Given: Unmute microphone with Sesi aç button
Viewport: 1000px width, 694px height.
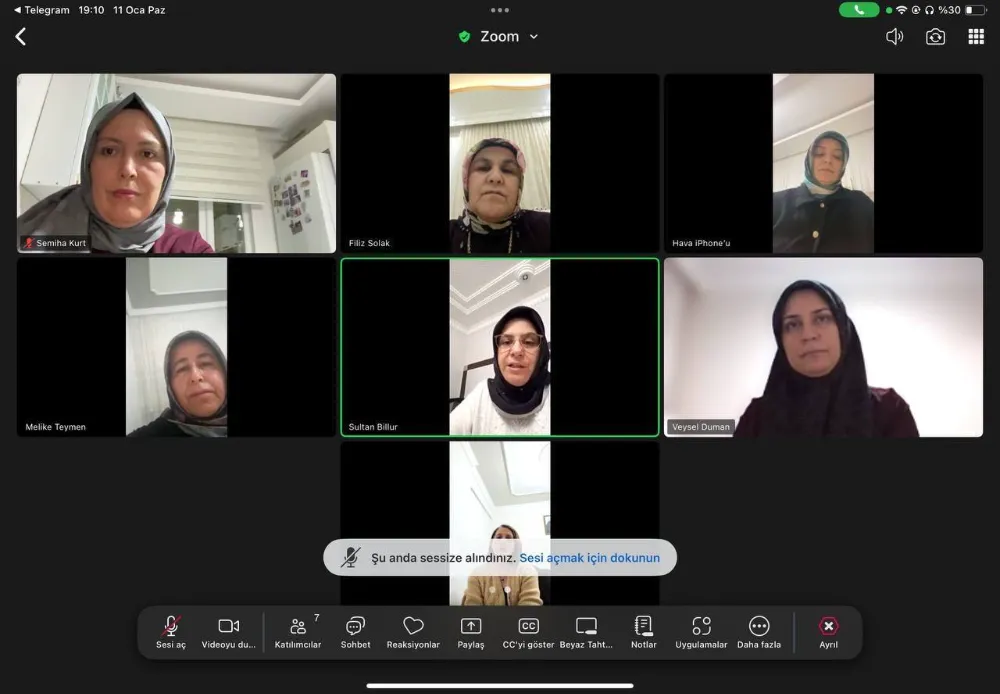Looking at the screenshot, I should click(171, 632).
